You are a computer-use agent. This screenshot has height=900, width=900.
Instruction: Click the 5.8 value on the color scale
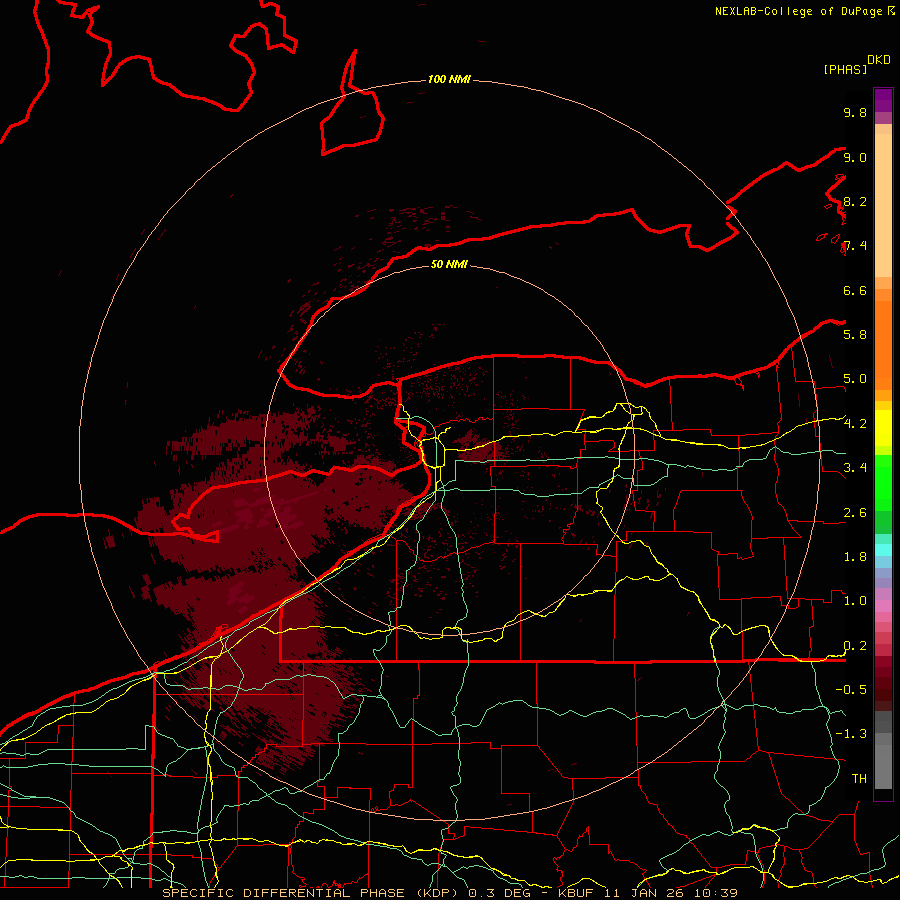click(x=855, y=335)
